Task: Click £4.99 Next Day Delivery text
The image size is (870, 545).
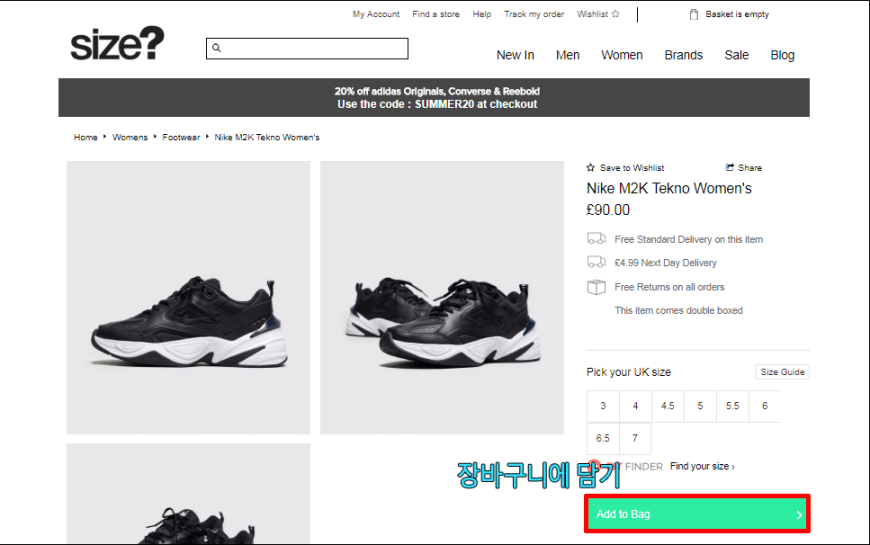Action: [x=665, y=263]
